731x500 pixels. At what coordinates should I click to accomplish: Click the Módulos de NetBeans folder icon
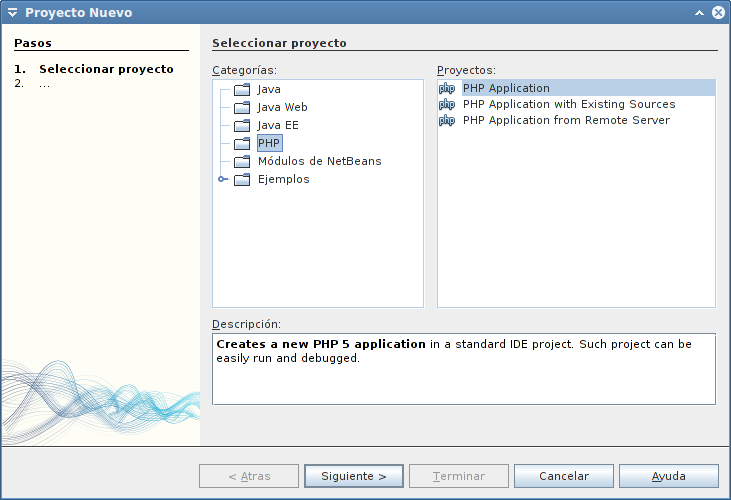[x=242, y=162]
